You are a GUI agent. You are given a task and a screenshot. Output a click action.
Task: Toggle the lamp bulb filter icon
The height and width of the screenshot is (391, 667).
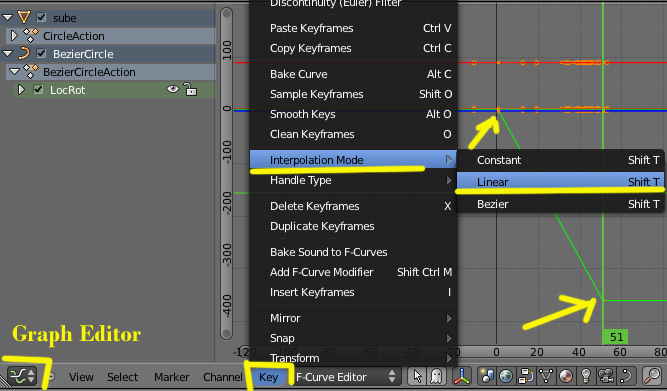point(586,377)
